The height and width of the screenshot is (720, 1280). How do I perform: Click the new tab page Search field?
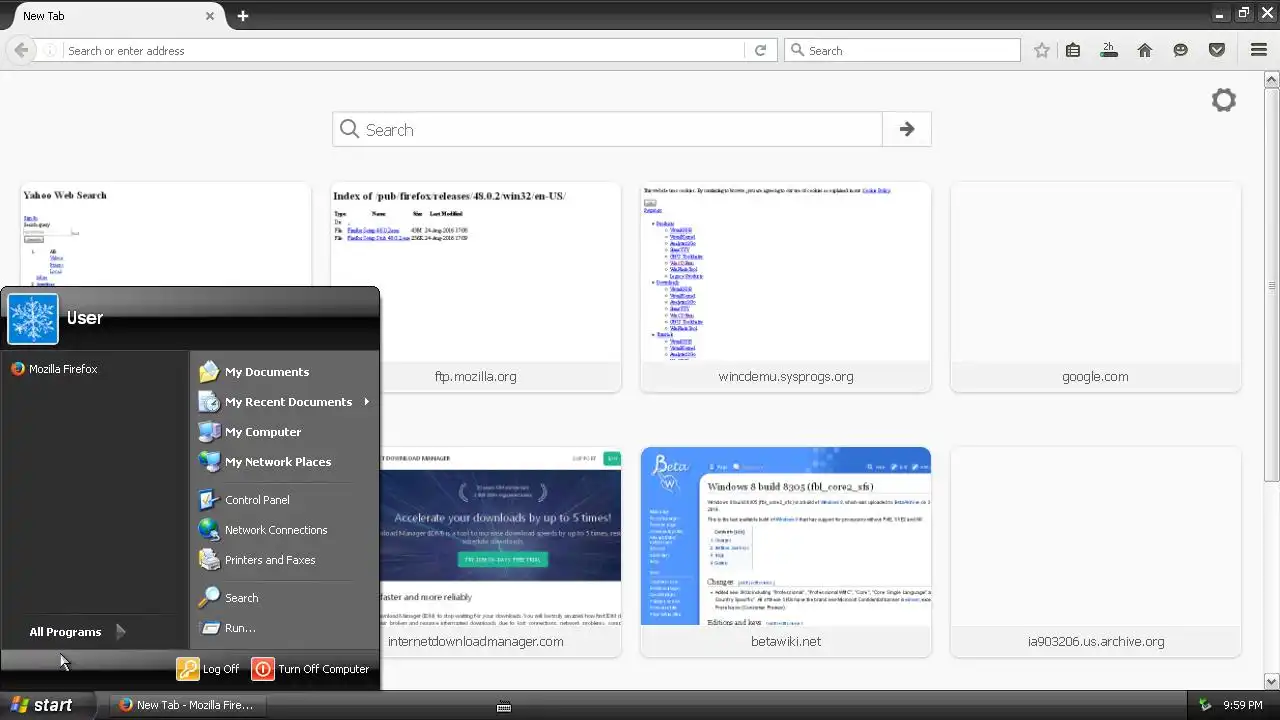click(608, 129)
